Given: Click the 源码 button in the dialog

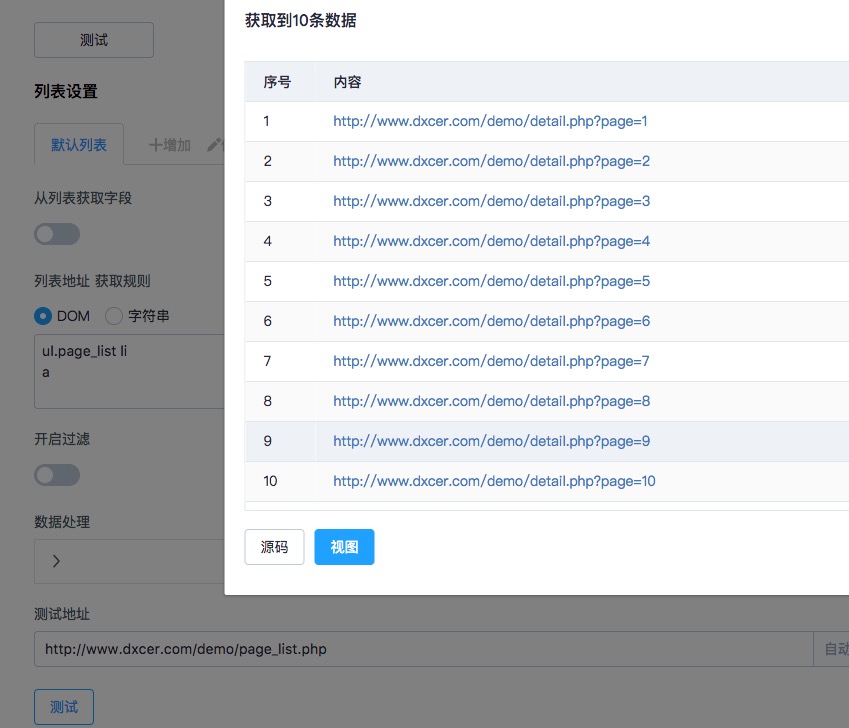Looking at the screenshot, I should (x=275, y=547).
